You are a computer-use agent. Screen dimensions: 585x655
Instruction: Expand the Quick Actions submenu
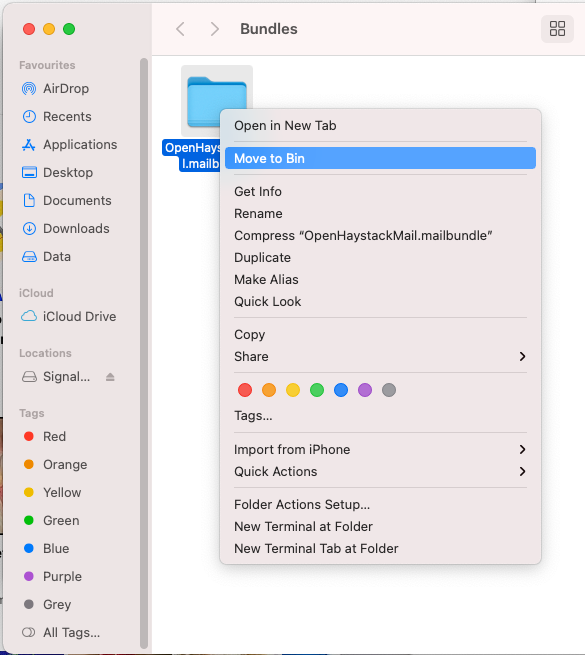pyautogui.click(x=380, y=472)
